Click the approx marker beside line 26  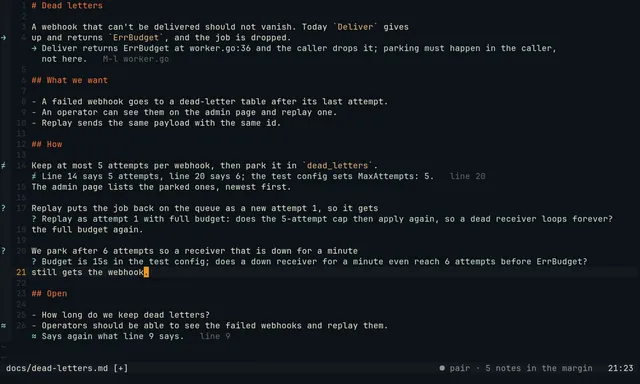point(3,326)
